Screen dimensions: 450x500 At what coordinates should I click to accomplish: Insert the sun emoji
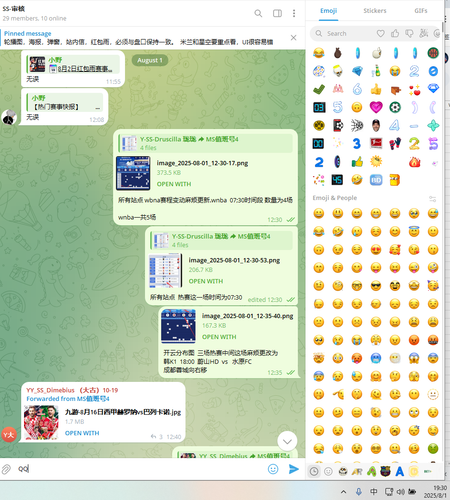coord(376,162)
